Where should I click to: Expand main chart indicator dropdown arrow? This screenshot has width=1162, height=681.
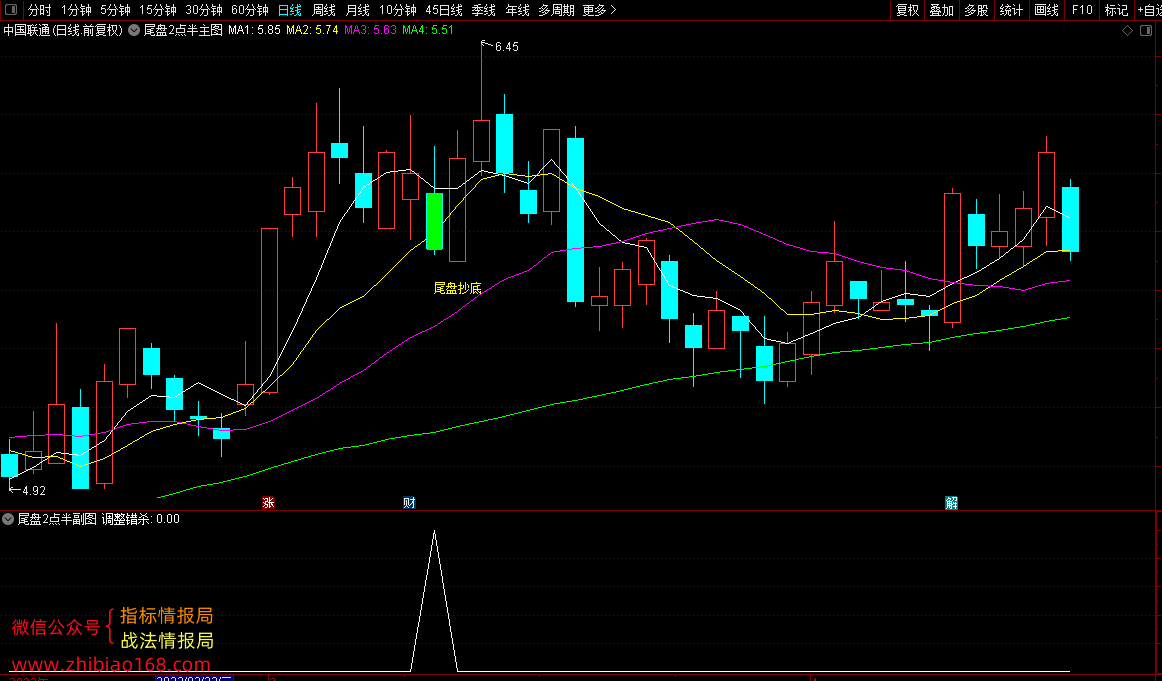(x=133, y=30)
